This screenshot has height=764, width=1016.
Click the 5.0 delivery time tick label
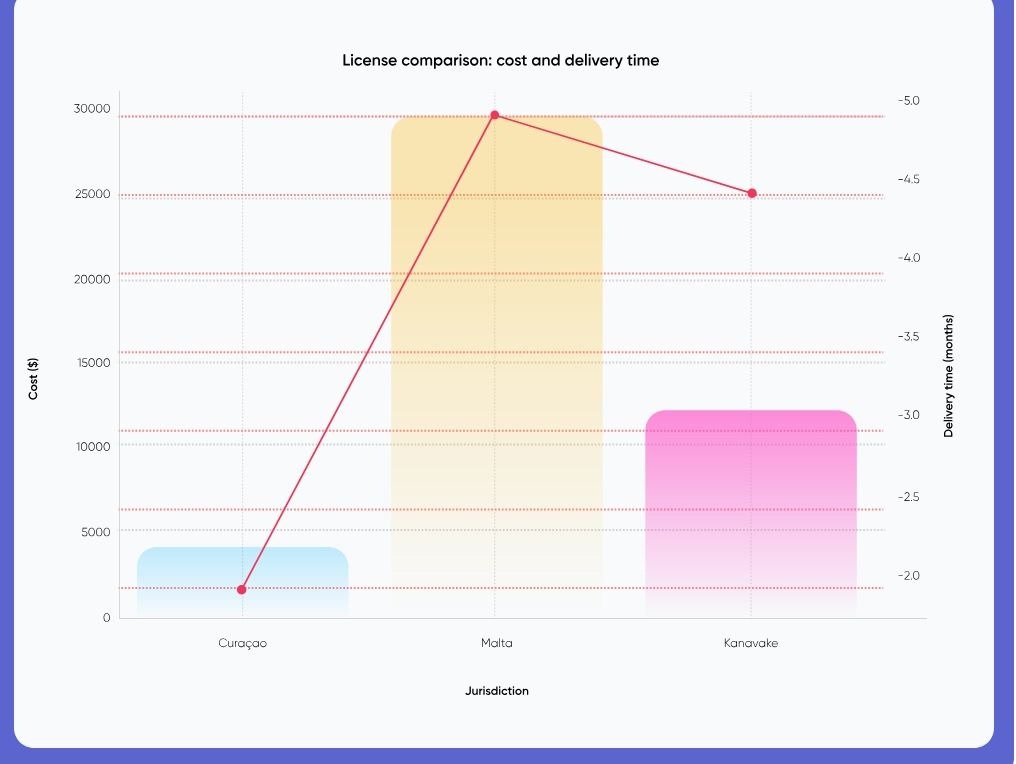click(908, 101)
